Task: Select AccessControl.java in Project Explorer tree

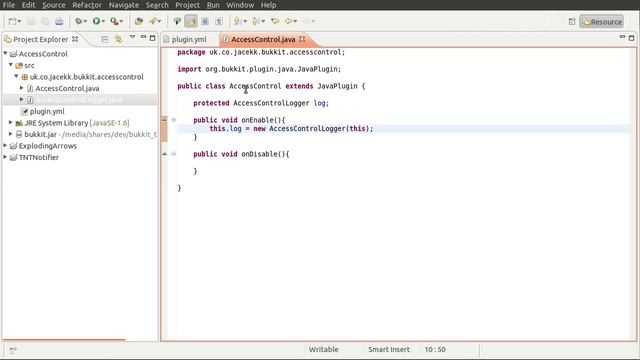Action: click(63, 88)
